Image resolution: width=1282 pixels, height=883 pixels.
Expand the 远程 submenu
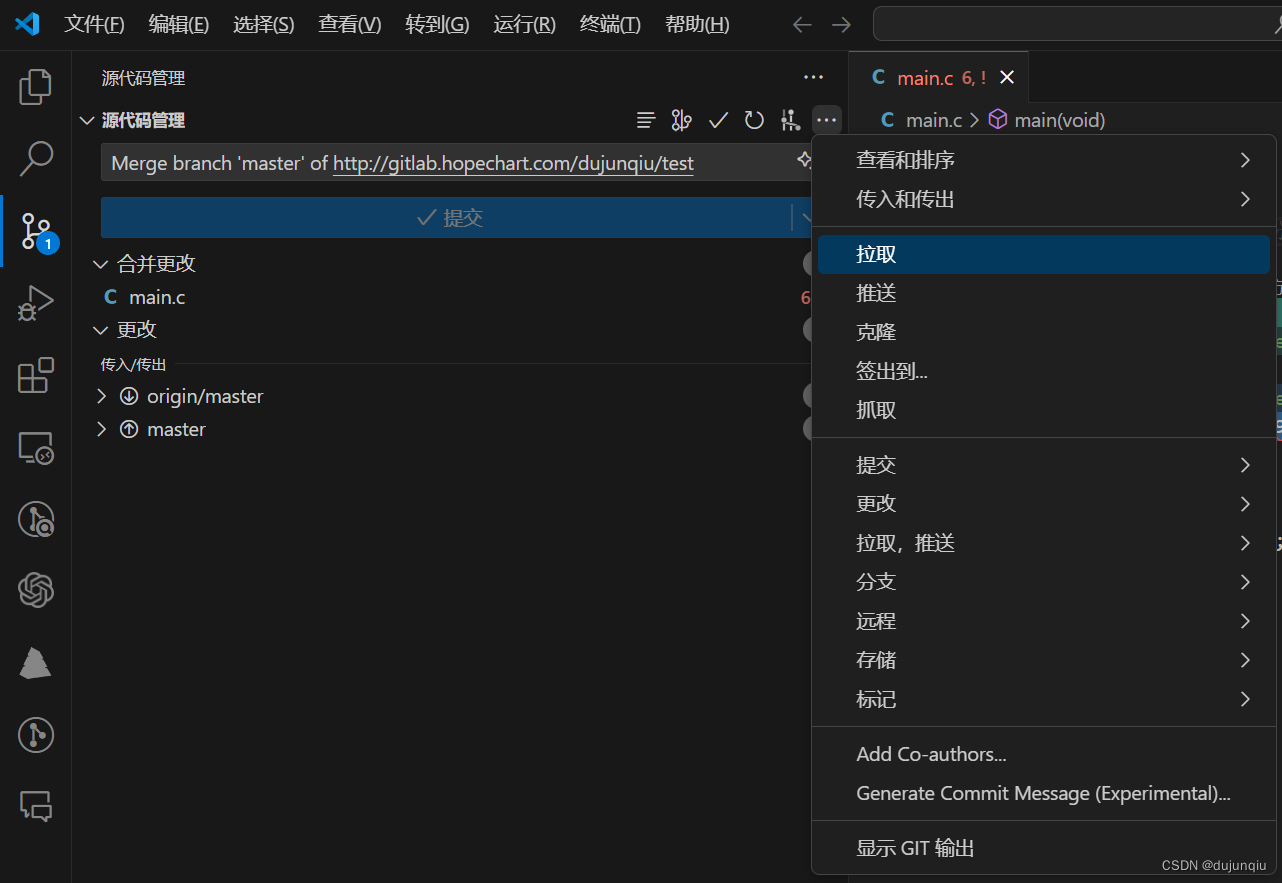tap(1044, 621)
